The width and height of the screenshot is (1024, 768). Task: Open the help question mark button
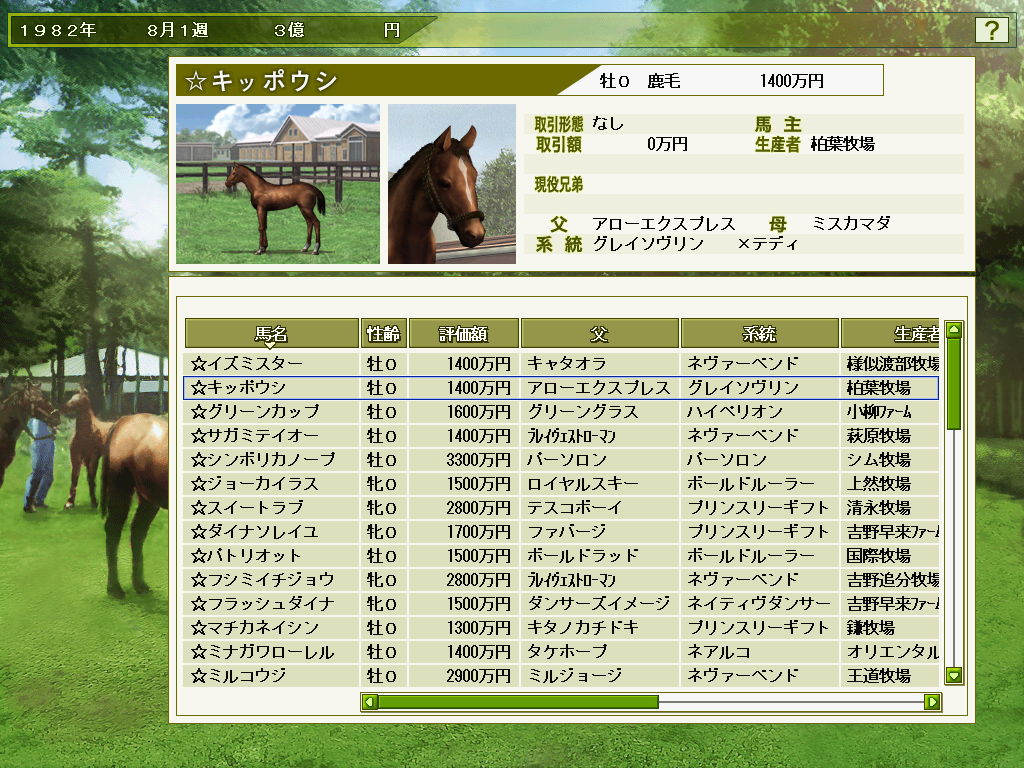pyautogui.click(x=991, y=30)
